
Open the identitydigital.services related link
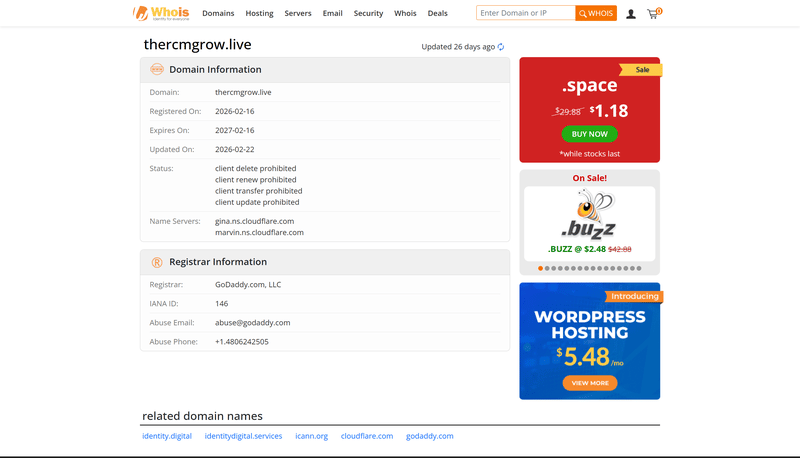pyautogui.click(x=243, y=436)
